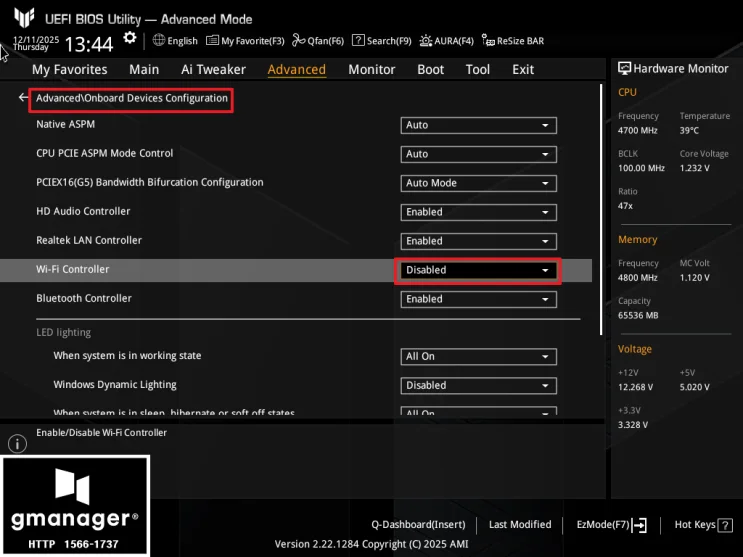Click My Favorite(F3) label
The height and width of the screenshot is (557, 743).
[x=253, y=41]
